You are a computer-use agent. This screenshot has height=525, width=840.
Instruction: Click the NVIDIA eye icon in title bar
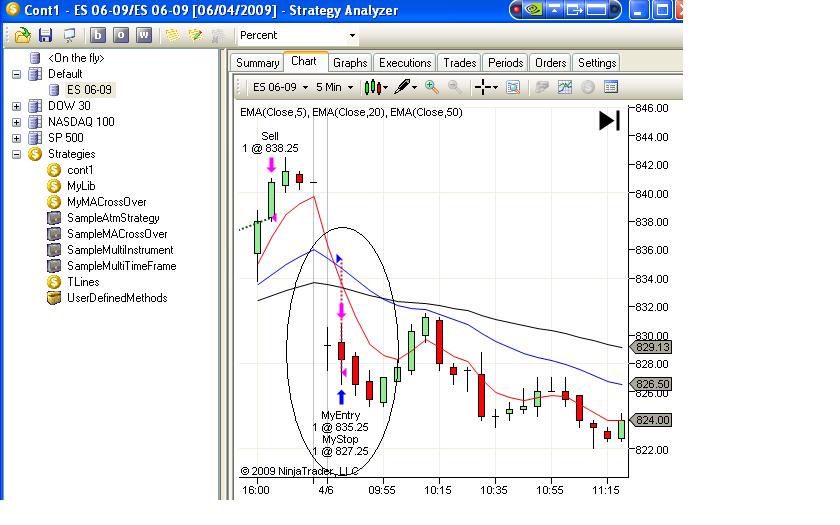(534, 10)
